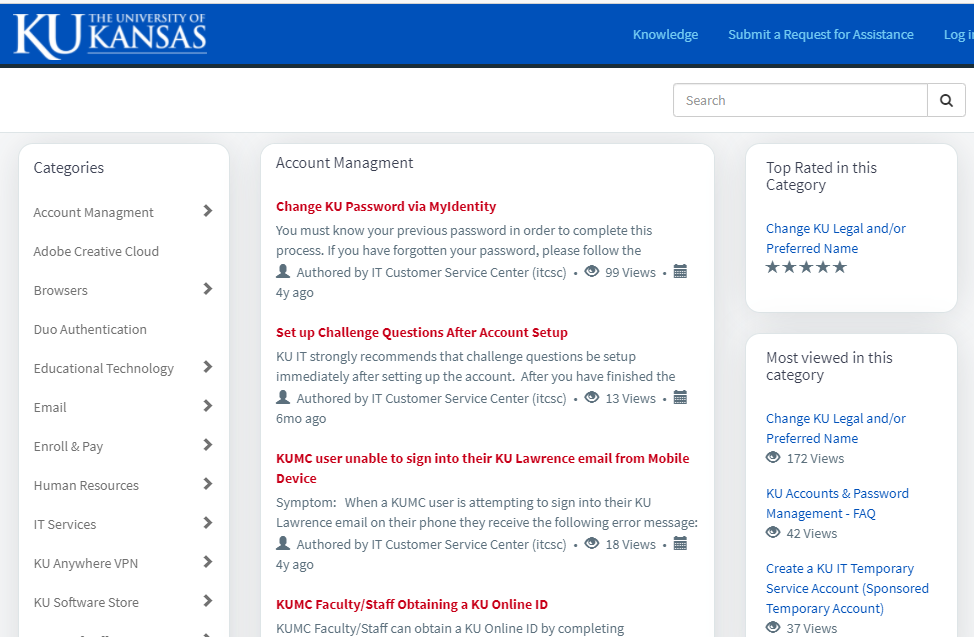The height and width of the screenshot is (637, 974).
Task: Click the five-star rating under Top Rated
Action: click(806, 267)
